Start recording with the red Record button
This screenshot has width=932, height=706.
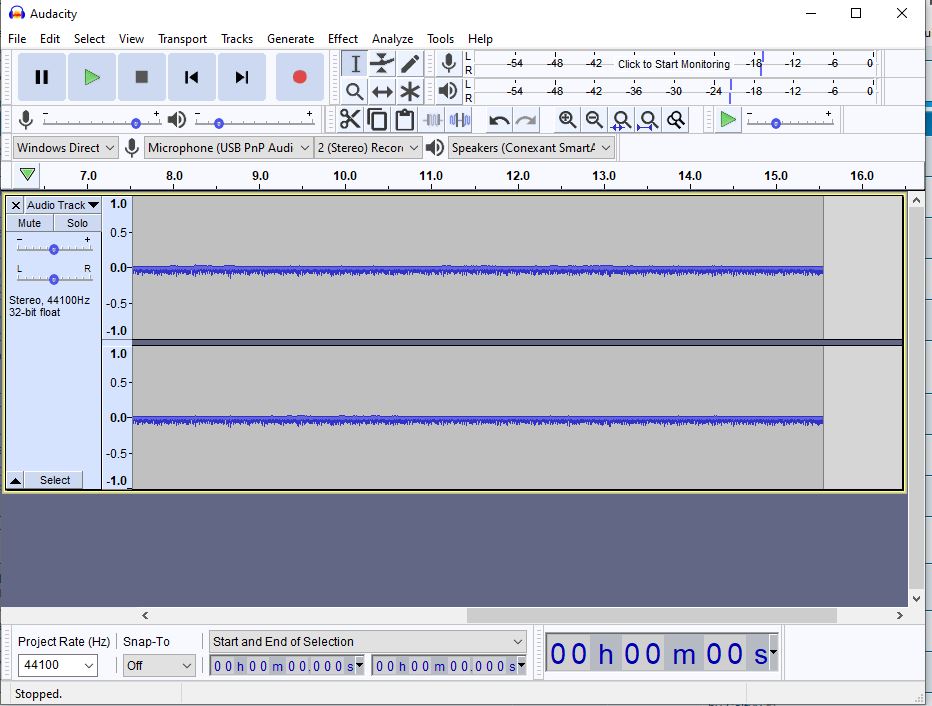click(x=300, y=77)
